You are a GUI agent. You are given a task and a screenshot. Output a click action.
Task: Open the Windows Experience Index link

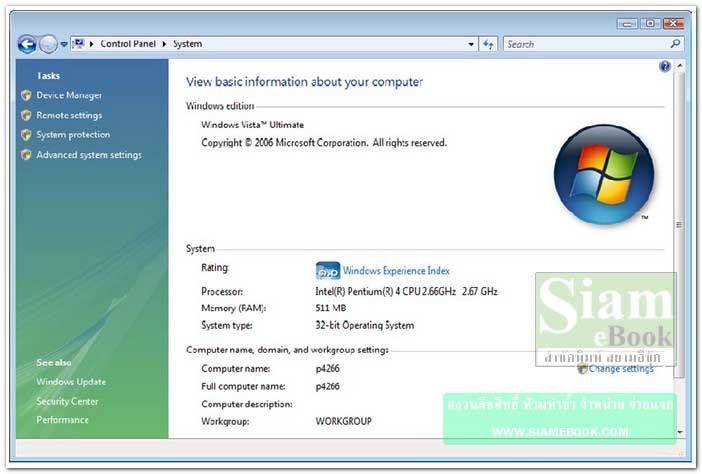(x=396, y=271)
